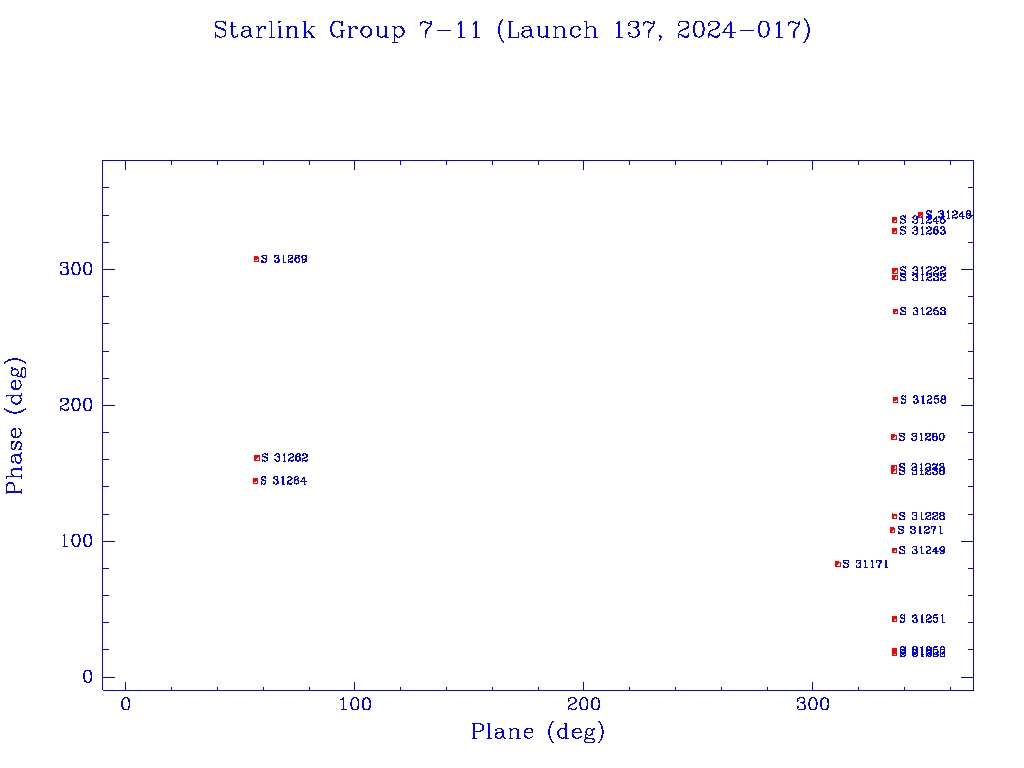
Task: Click the '0' tick on Phase axis
Action: click(x=88, y=677)
